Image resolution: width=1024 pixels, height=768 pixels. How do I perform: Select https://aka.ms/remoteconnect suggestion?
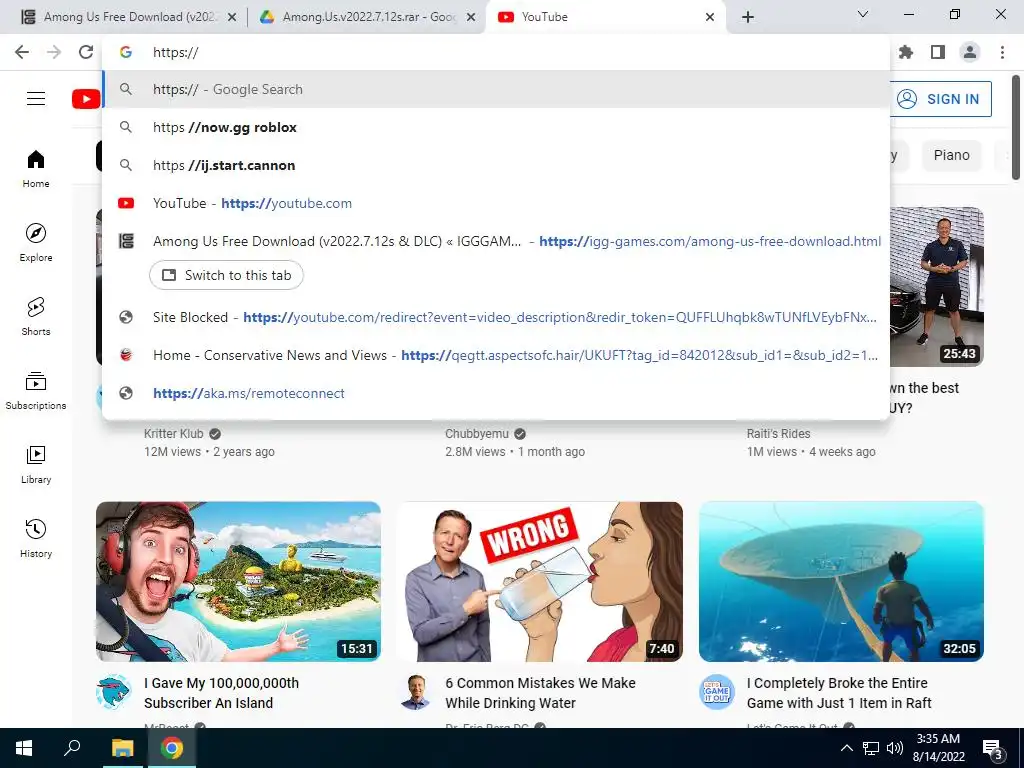[x=496, y=393]
